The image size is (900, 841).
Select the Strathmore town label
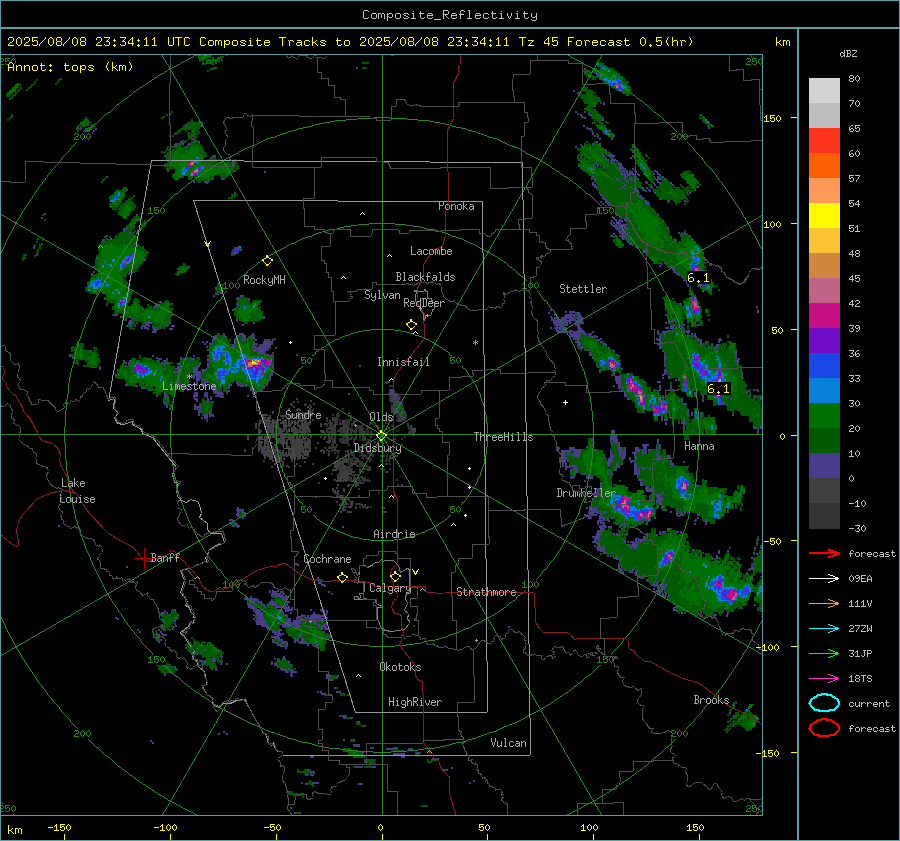(x=486, y=592)
